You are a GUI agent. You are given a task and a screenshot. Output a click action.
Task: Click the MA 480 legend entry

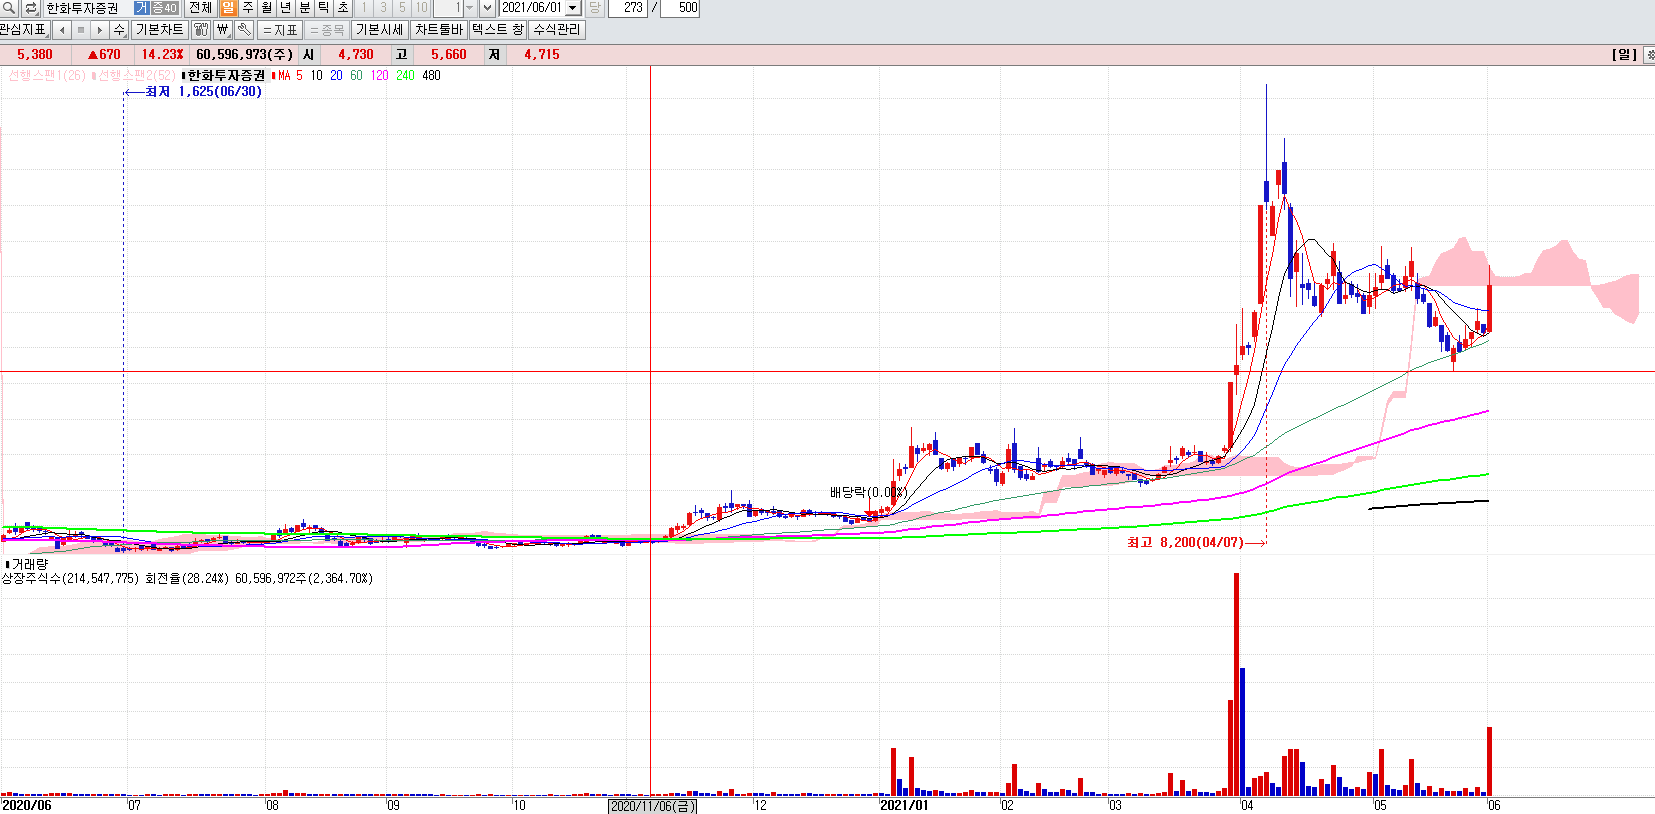coord(431,75)
